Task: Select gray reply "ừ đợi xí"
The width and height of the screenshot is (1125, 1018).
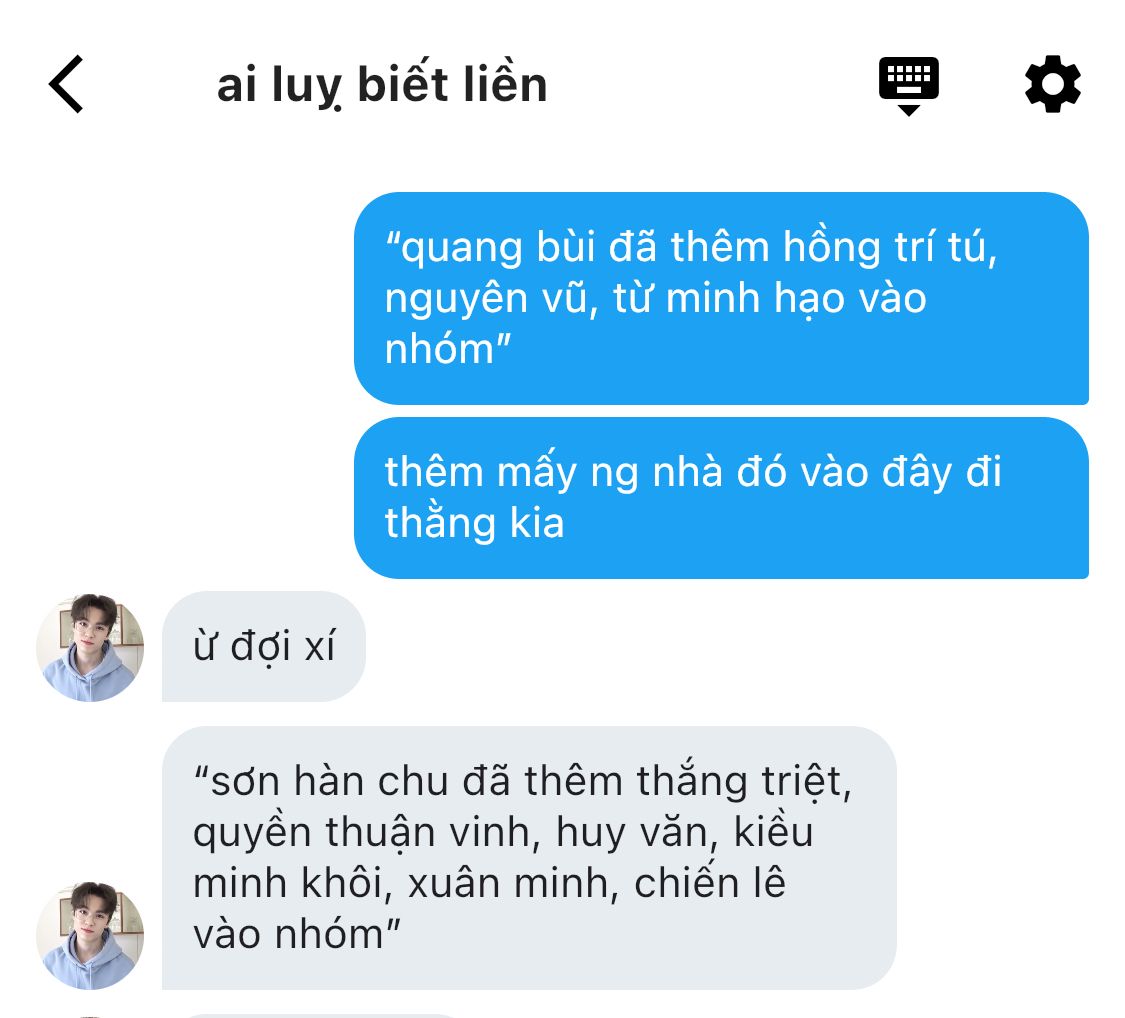Action: [x=263, y=646]
